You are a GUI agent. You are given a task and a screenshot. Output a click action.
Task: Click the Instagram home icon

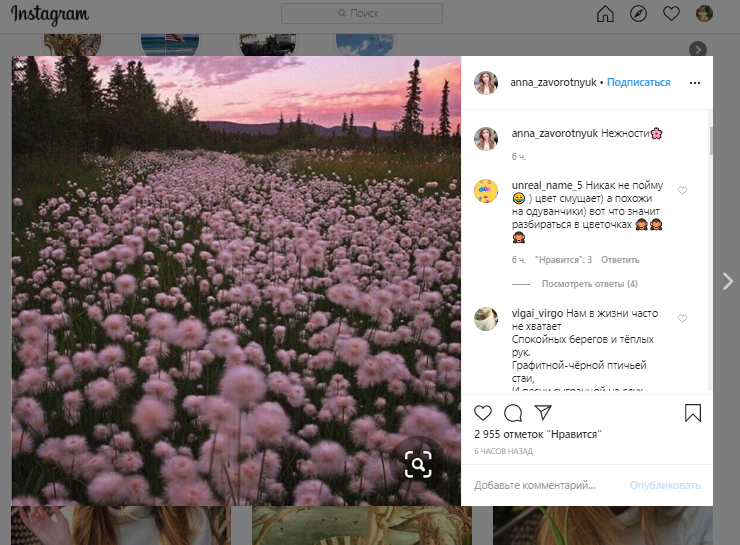(605, 14)
